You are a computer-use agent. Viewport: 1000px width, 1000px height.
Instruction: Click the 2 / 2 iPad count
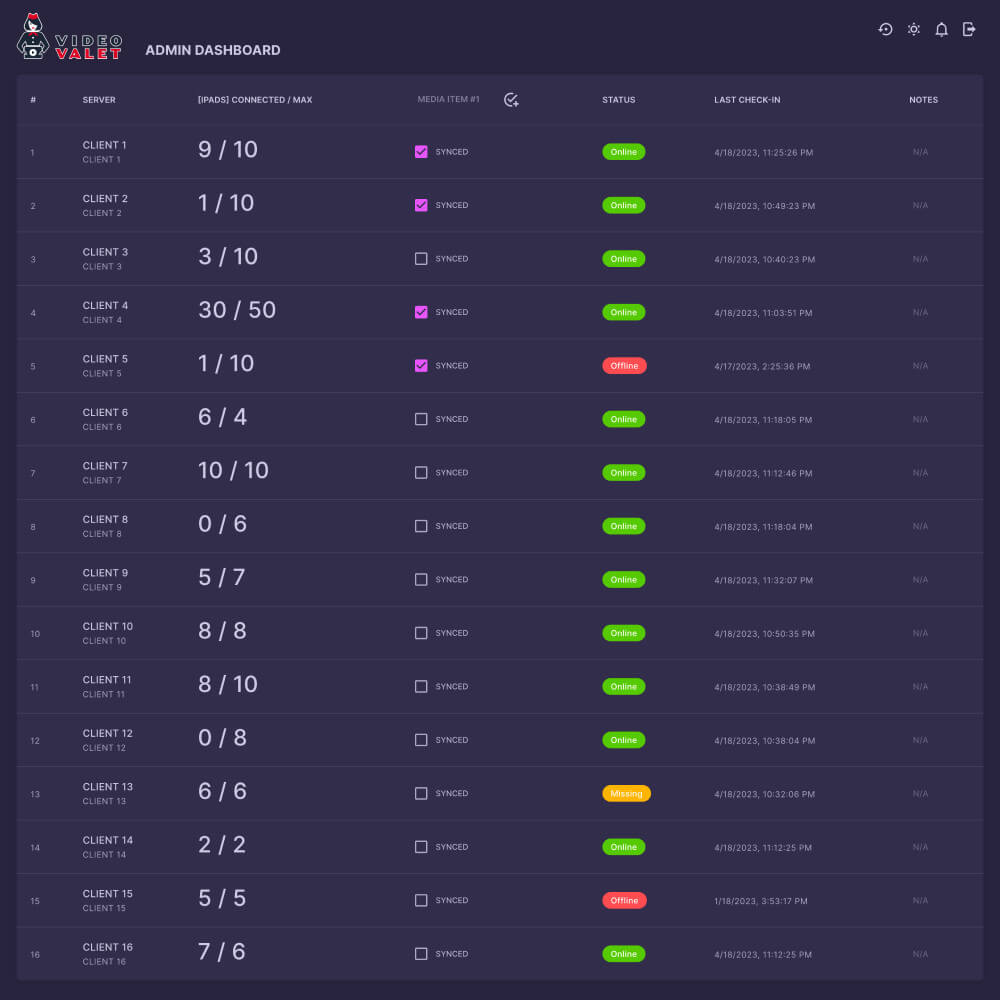pos(222,845)
